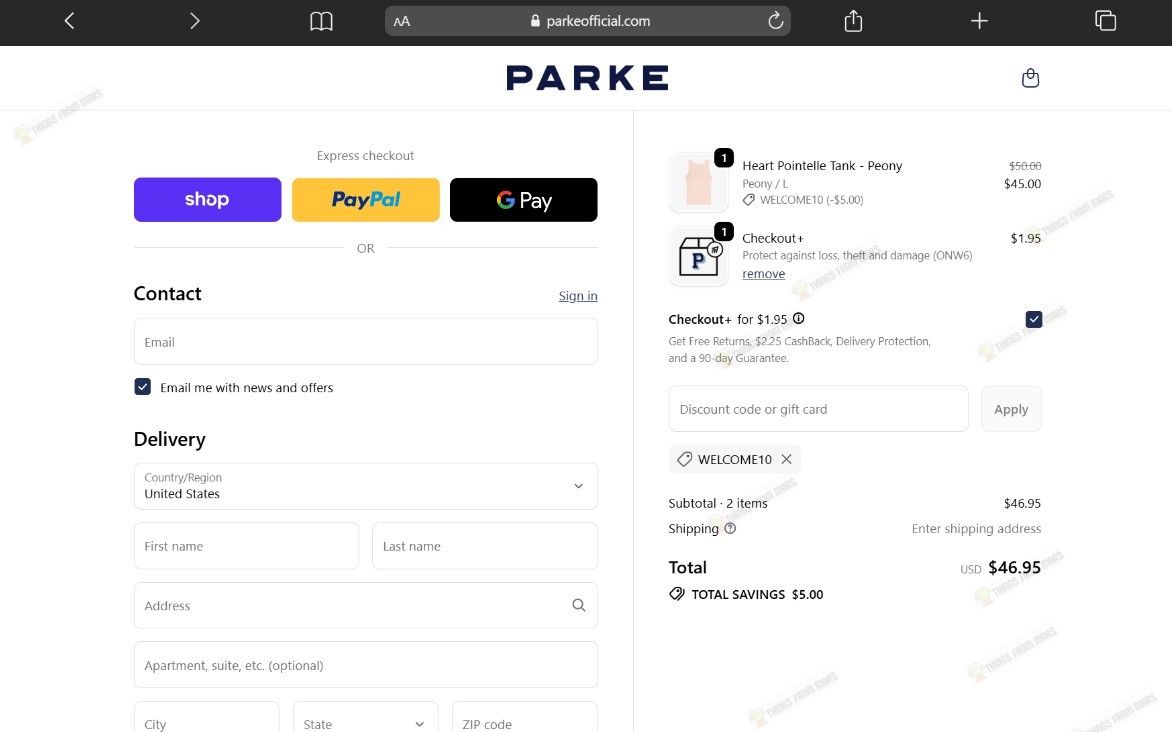Viewport: 1172px width, 732px height.
Task: Go forward with the browser forward arrow
Action: [194, 21]
